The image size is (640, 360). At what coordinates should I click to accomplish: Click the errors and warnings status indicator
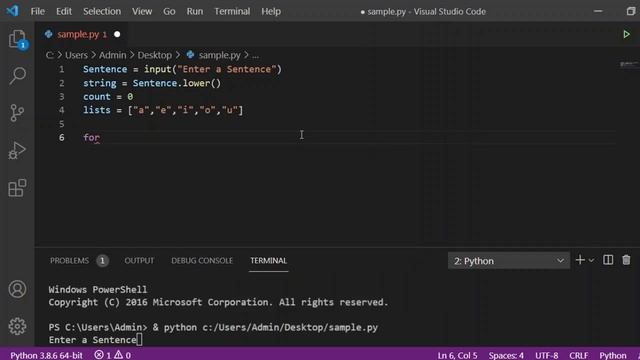(x=113, y=355)
